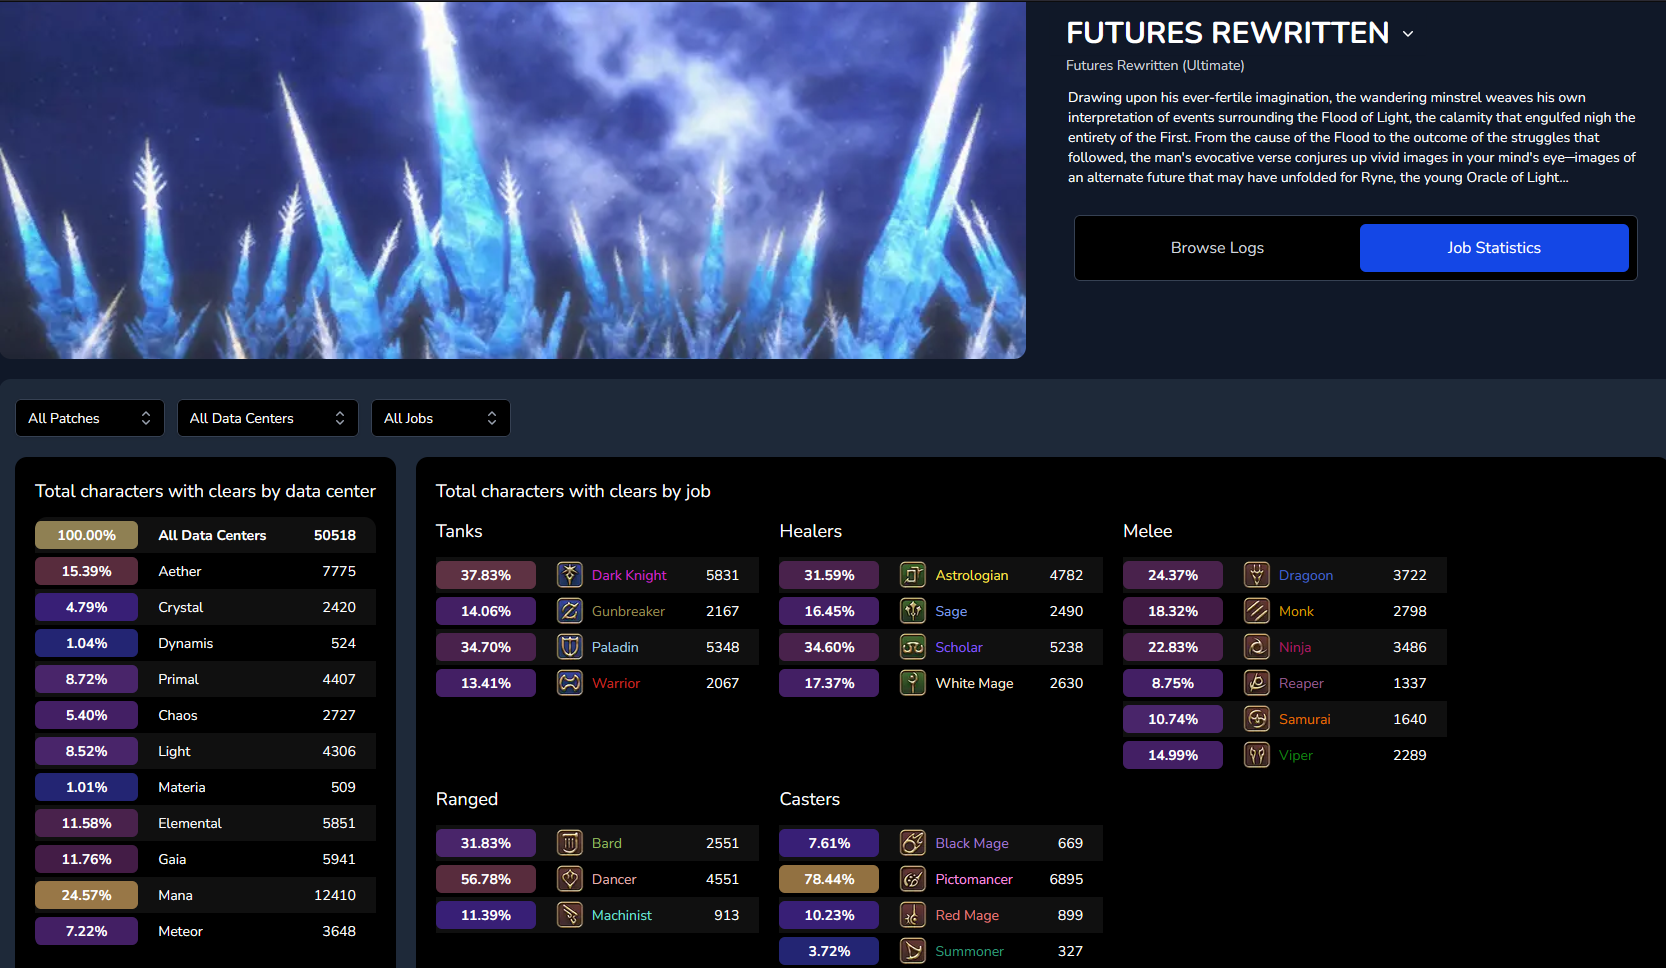Select the Gaia data center row
Viewport: 1666px width, 968px height.
click(x=205, y=859)
